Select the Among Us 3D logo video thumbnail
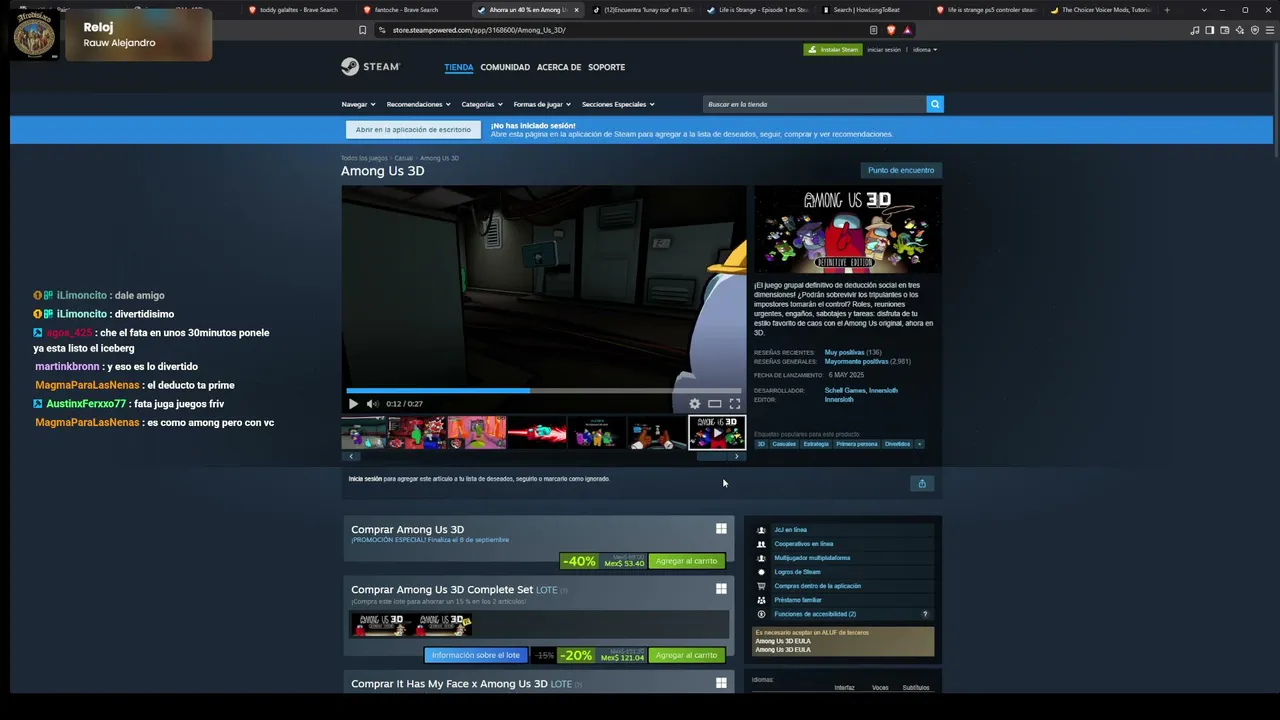 click(717, 433)
